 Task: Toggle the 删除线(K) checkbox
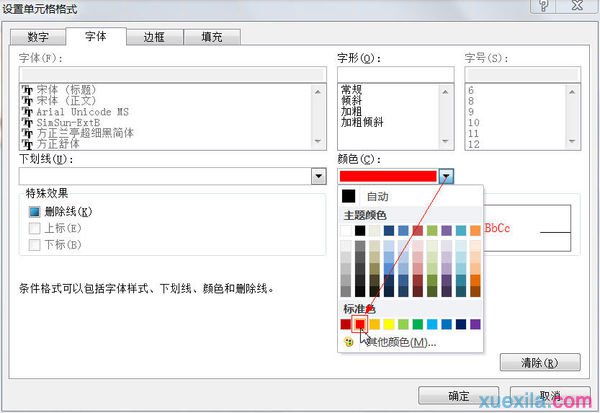(34, 212)
